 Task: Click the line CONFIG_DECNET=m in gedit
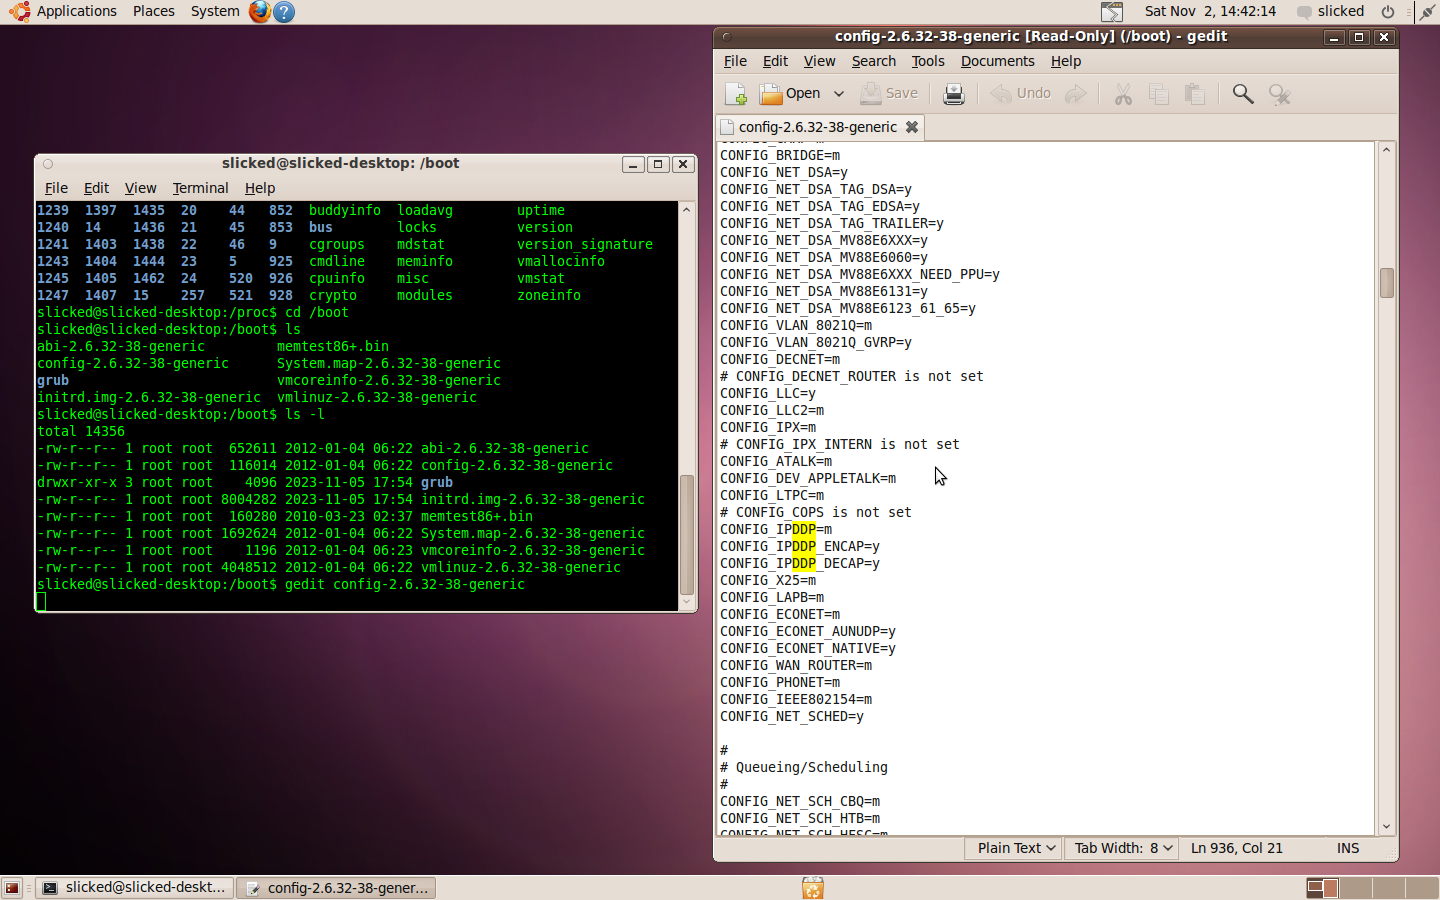pyautogui.click(x=780, y=359)
